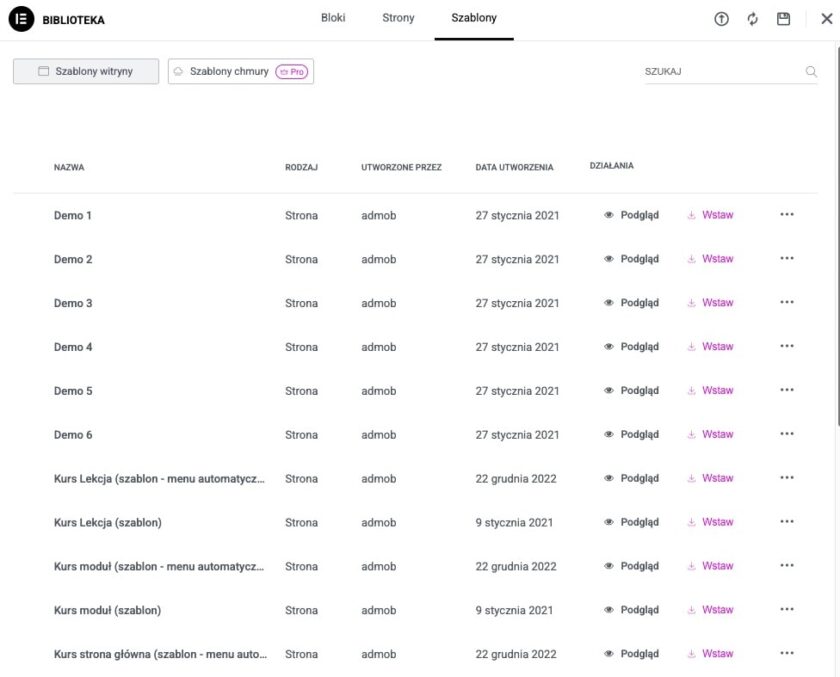This screenshot has height=677, width=840.
Task: Open the three-dot menu for Kurs moduł (szablon)
Action: tap(787, 609)
